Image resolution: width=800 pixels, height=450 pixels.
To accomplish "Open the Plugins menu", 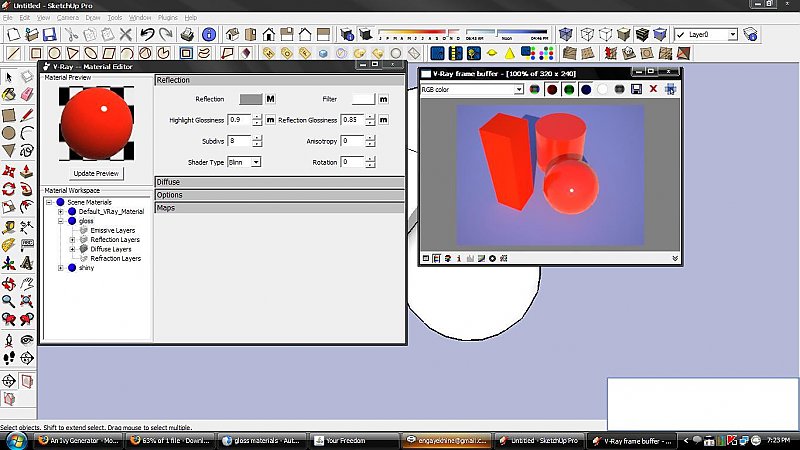I will tap(167, 17).
